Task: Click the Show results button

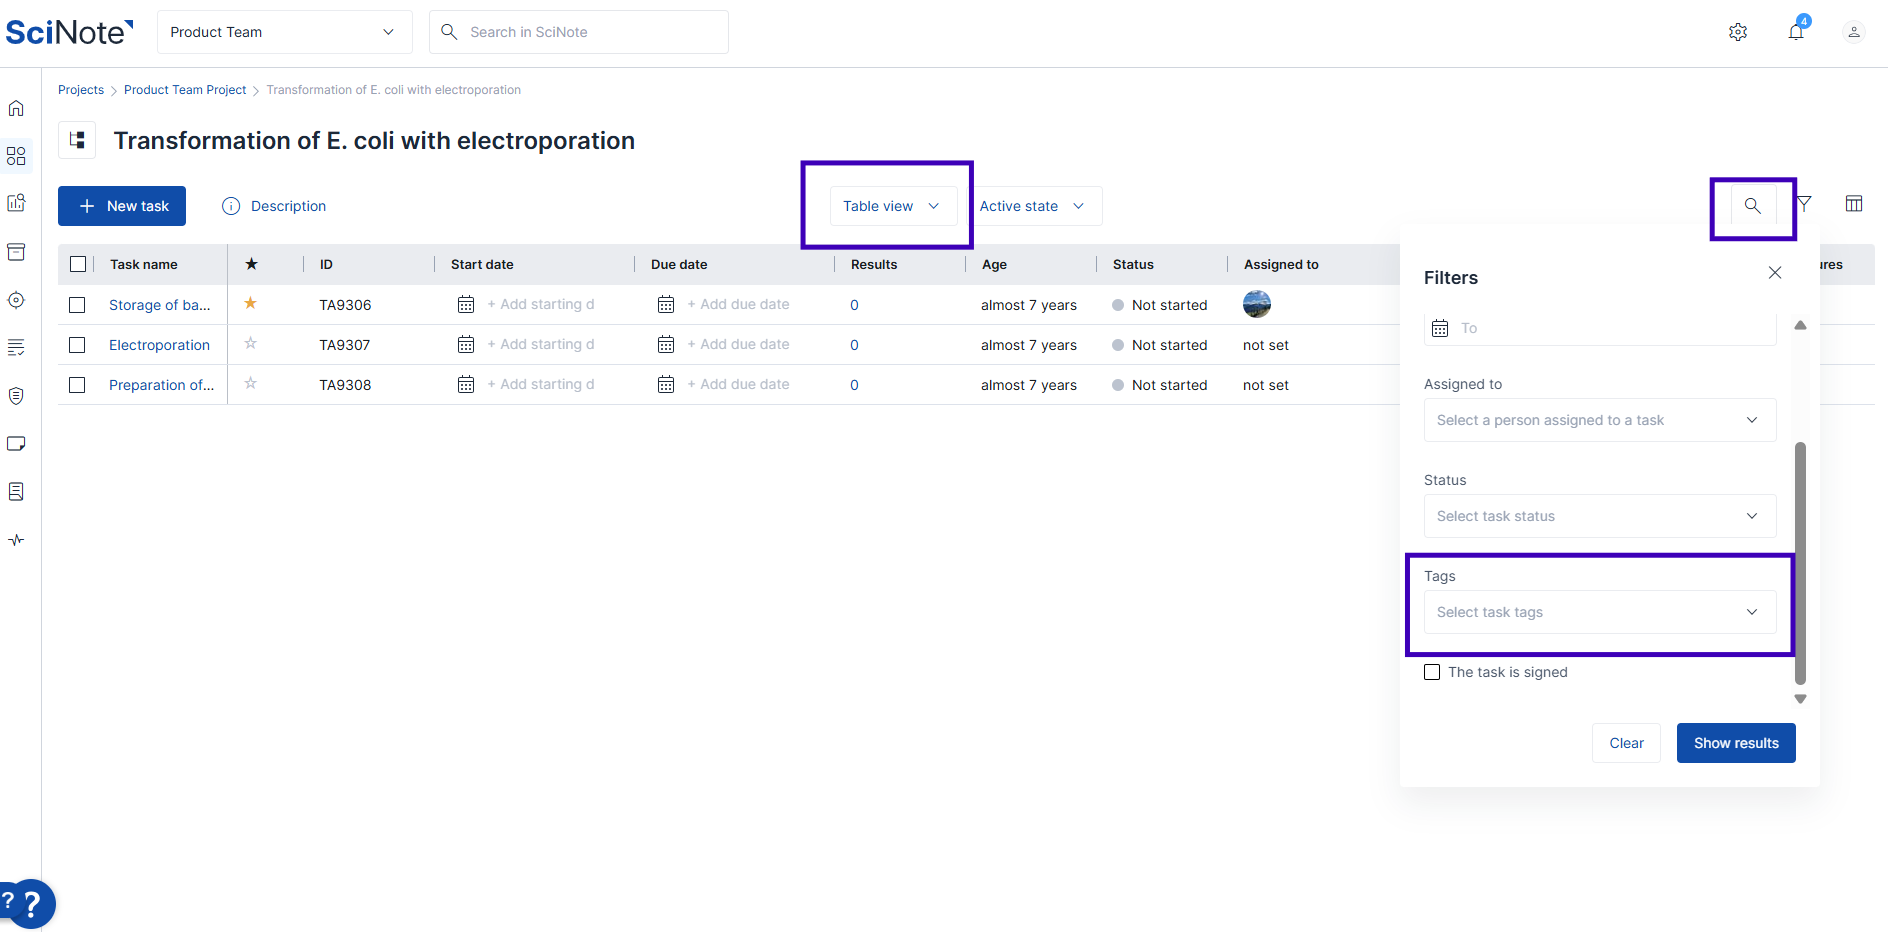Action: pyautogui.click(x=1735, y=743)
